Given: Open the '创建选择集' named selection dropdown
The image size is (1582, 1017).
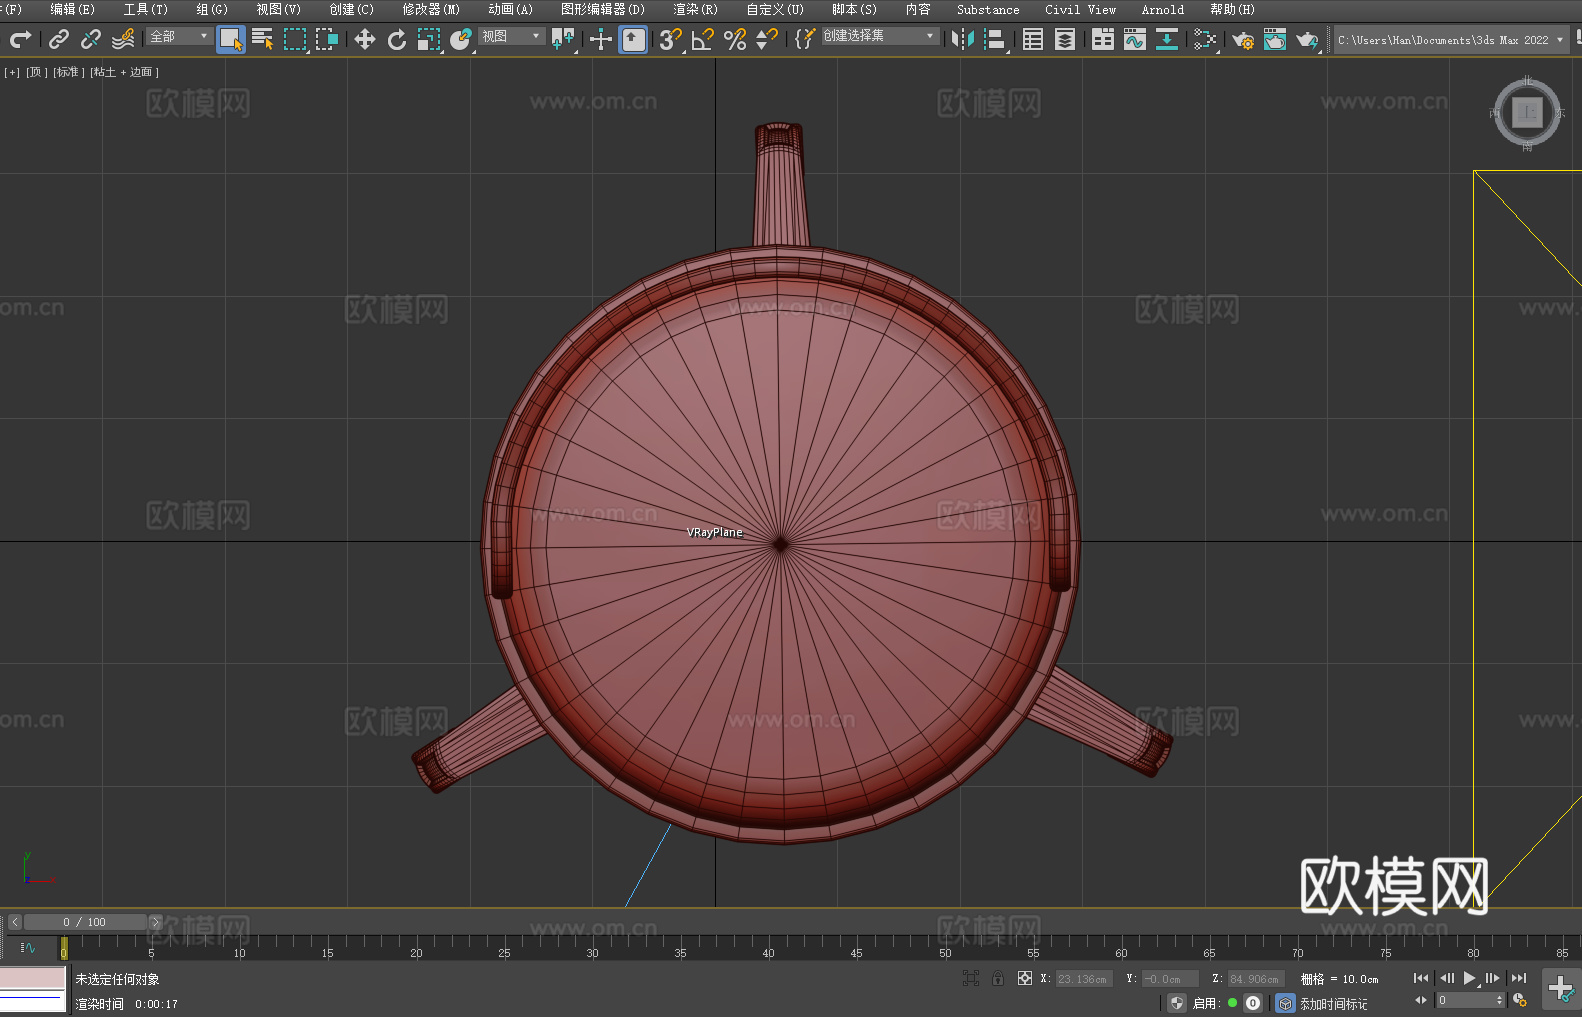Looking at the screenshot, I should 880,36.
